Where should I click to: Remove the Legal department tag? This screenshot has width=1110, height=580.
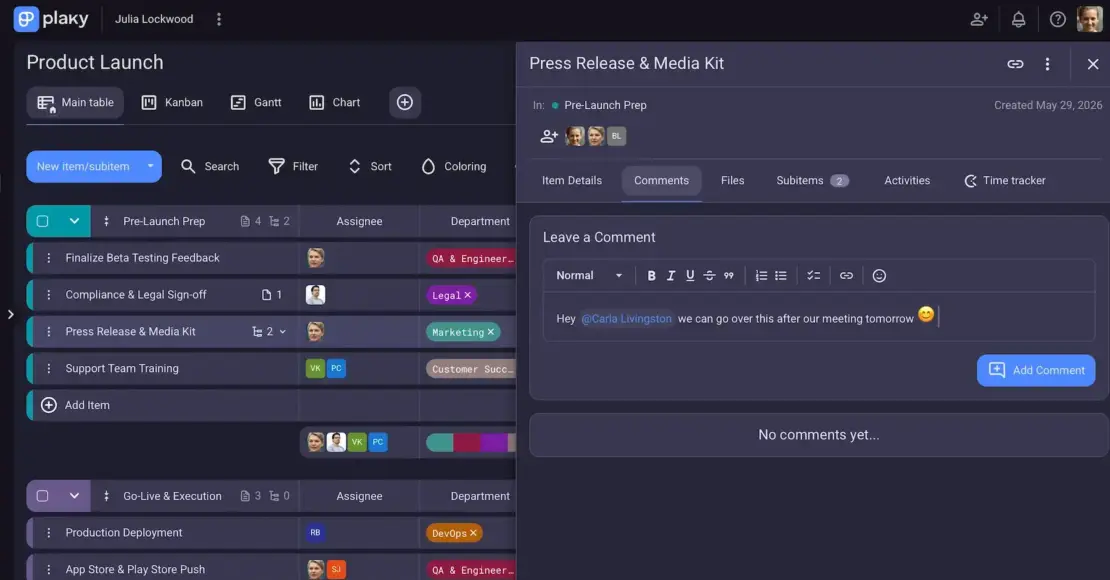(x=467, y=295)
